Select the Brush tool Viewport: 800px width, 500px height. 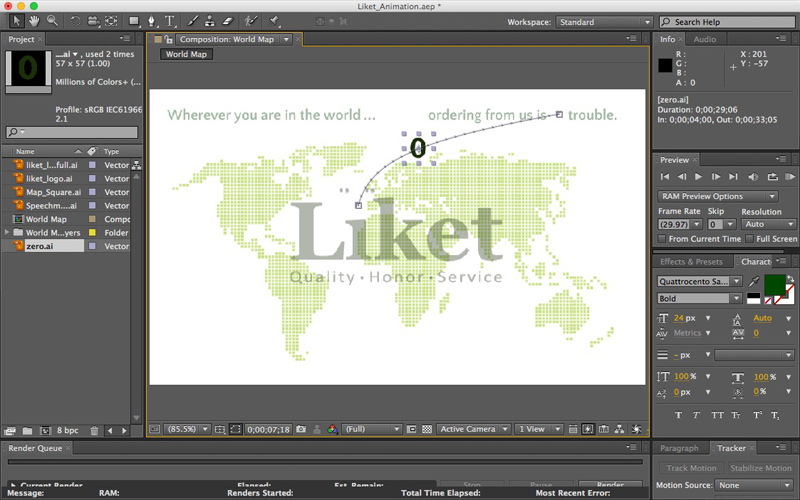click(193, 21)
